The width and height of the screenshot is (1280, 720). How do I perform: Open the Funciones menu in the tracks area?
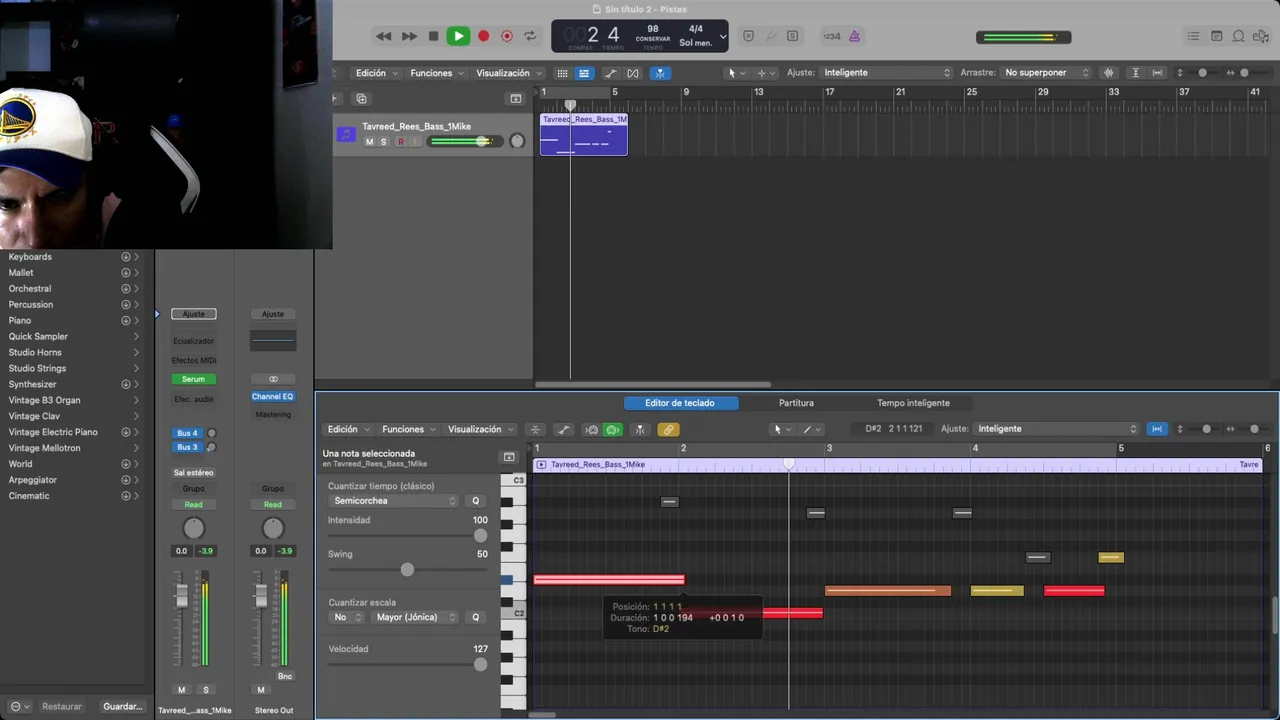tap(437, 73)
